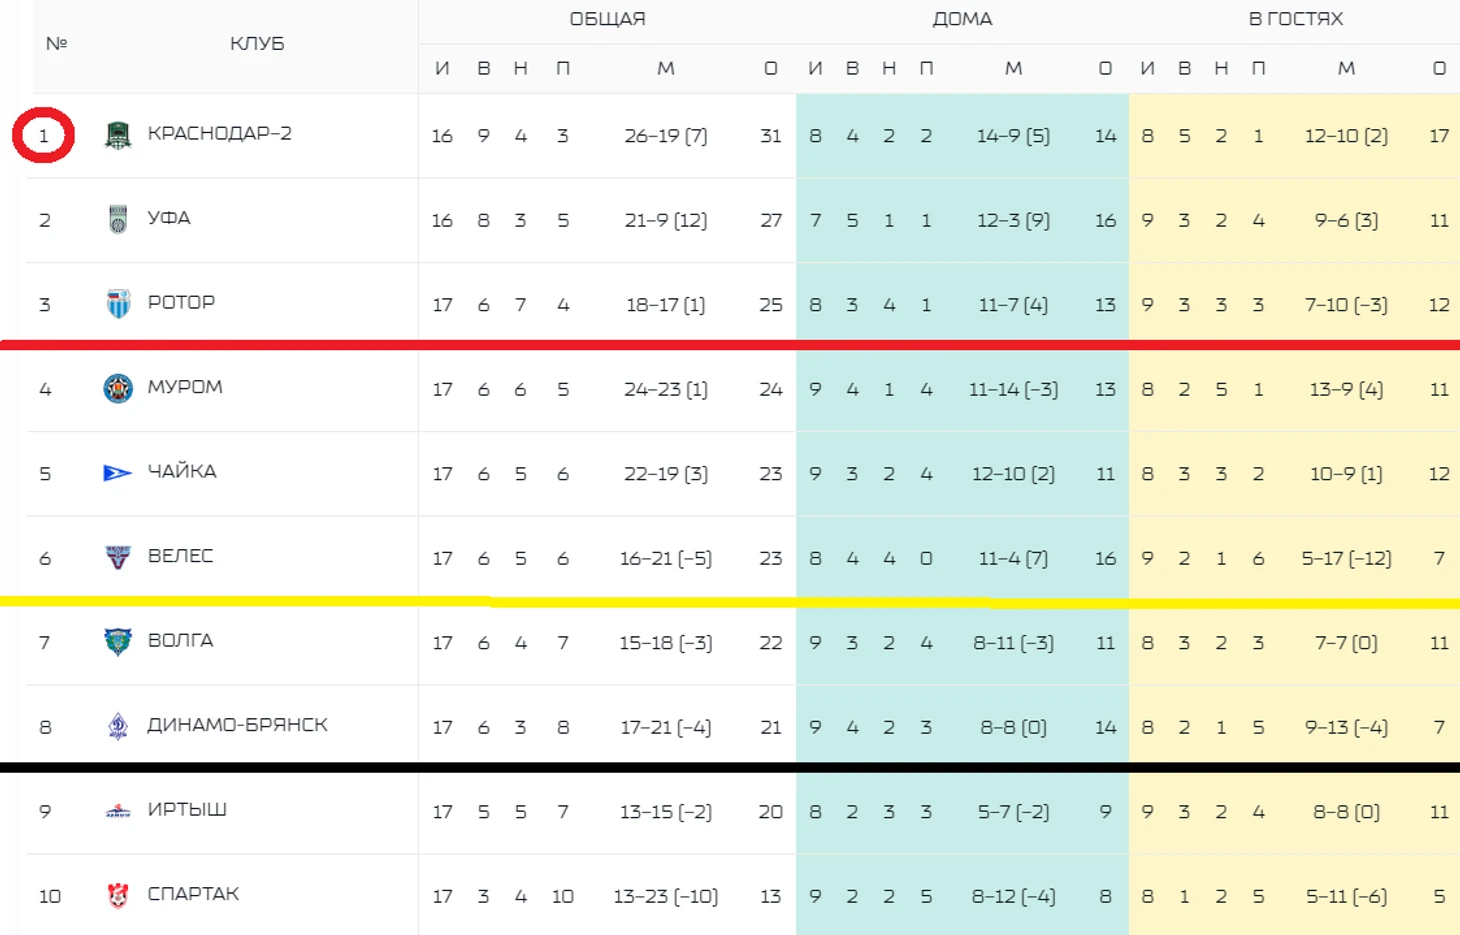Open the Спартак team name link
This screenshot has width=1460, height=935.
(193, 894)
